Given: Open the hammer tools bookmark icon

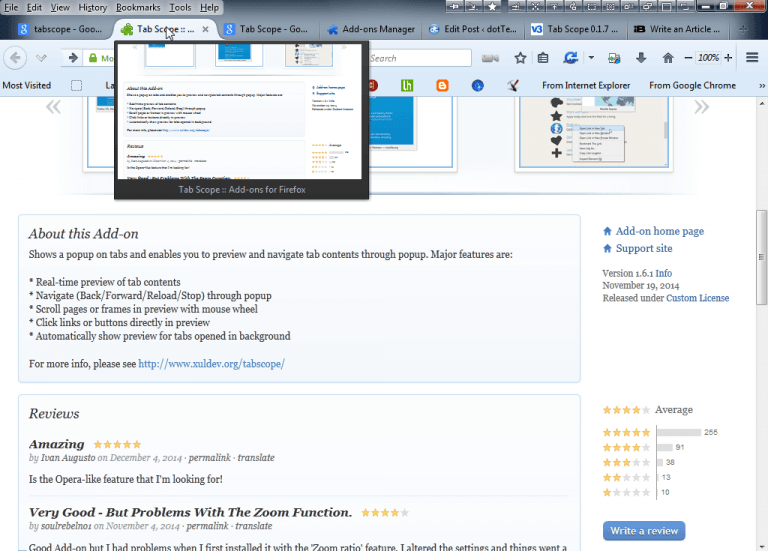Looking at the screenshot, I should pos(513,85).
